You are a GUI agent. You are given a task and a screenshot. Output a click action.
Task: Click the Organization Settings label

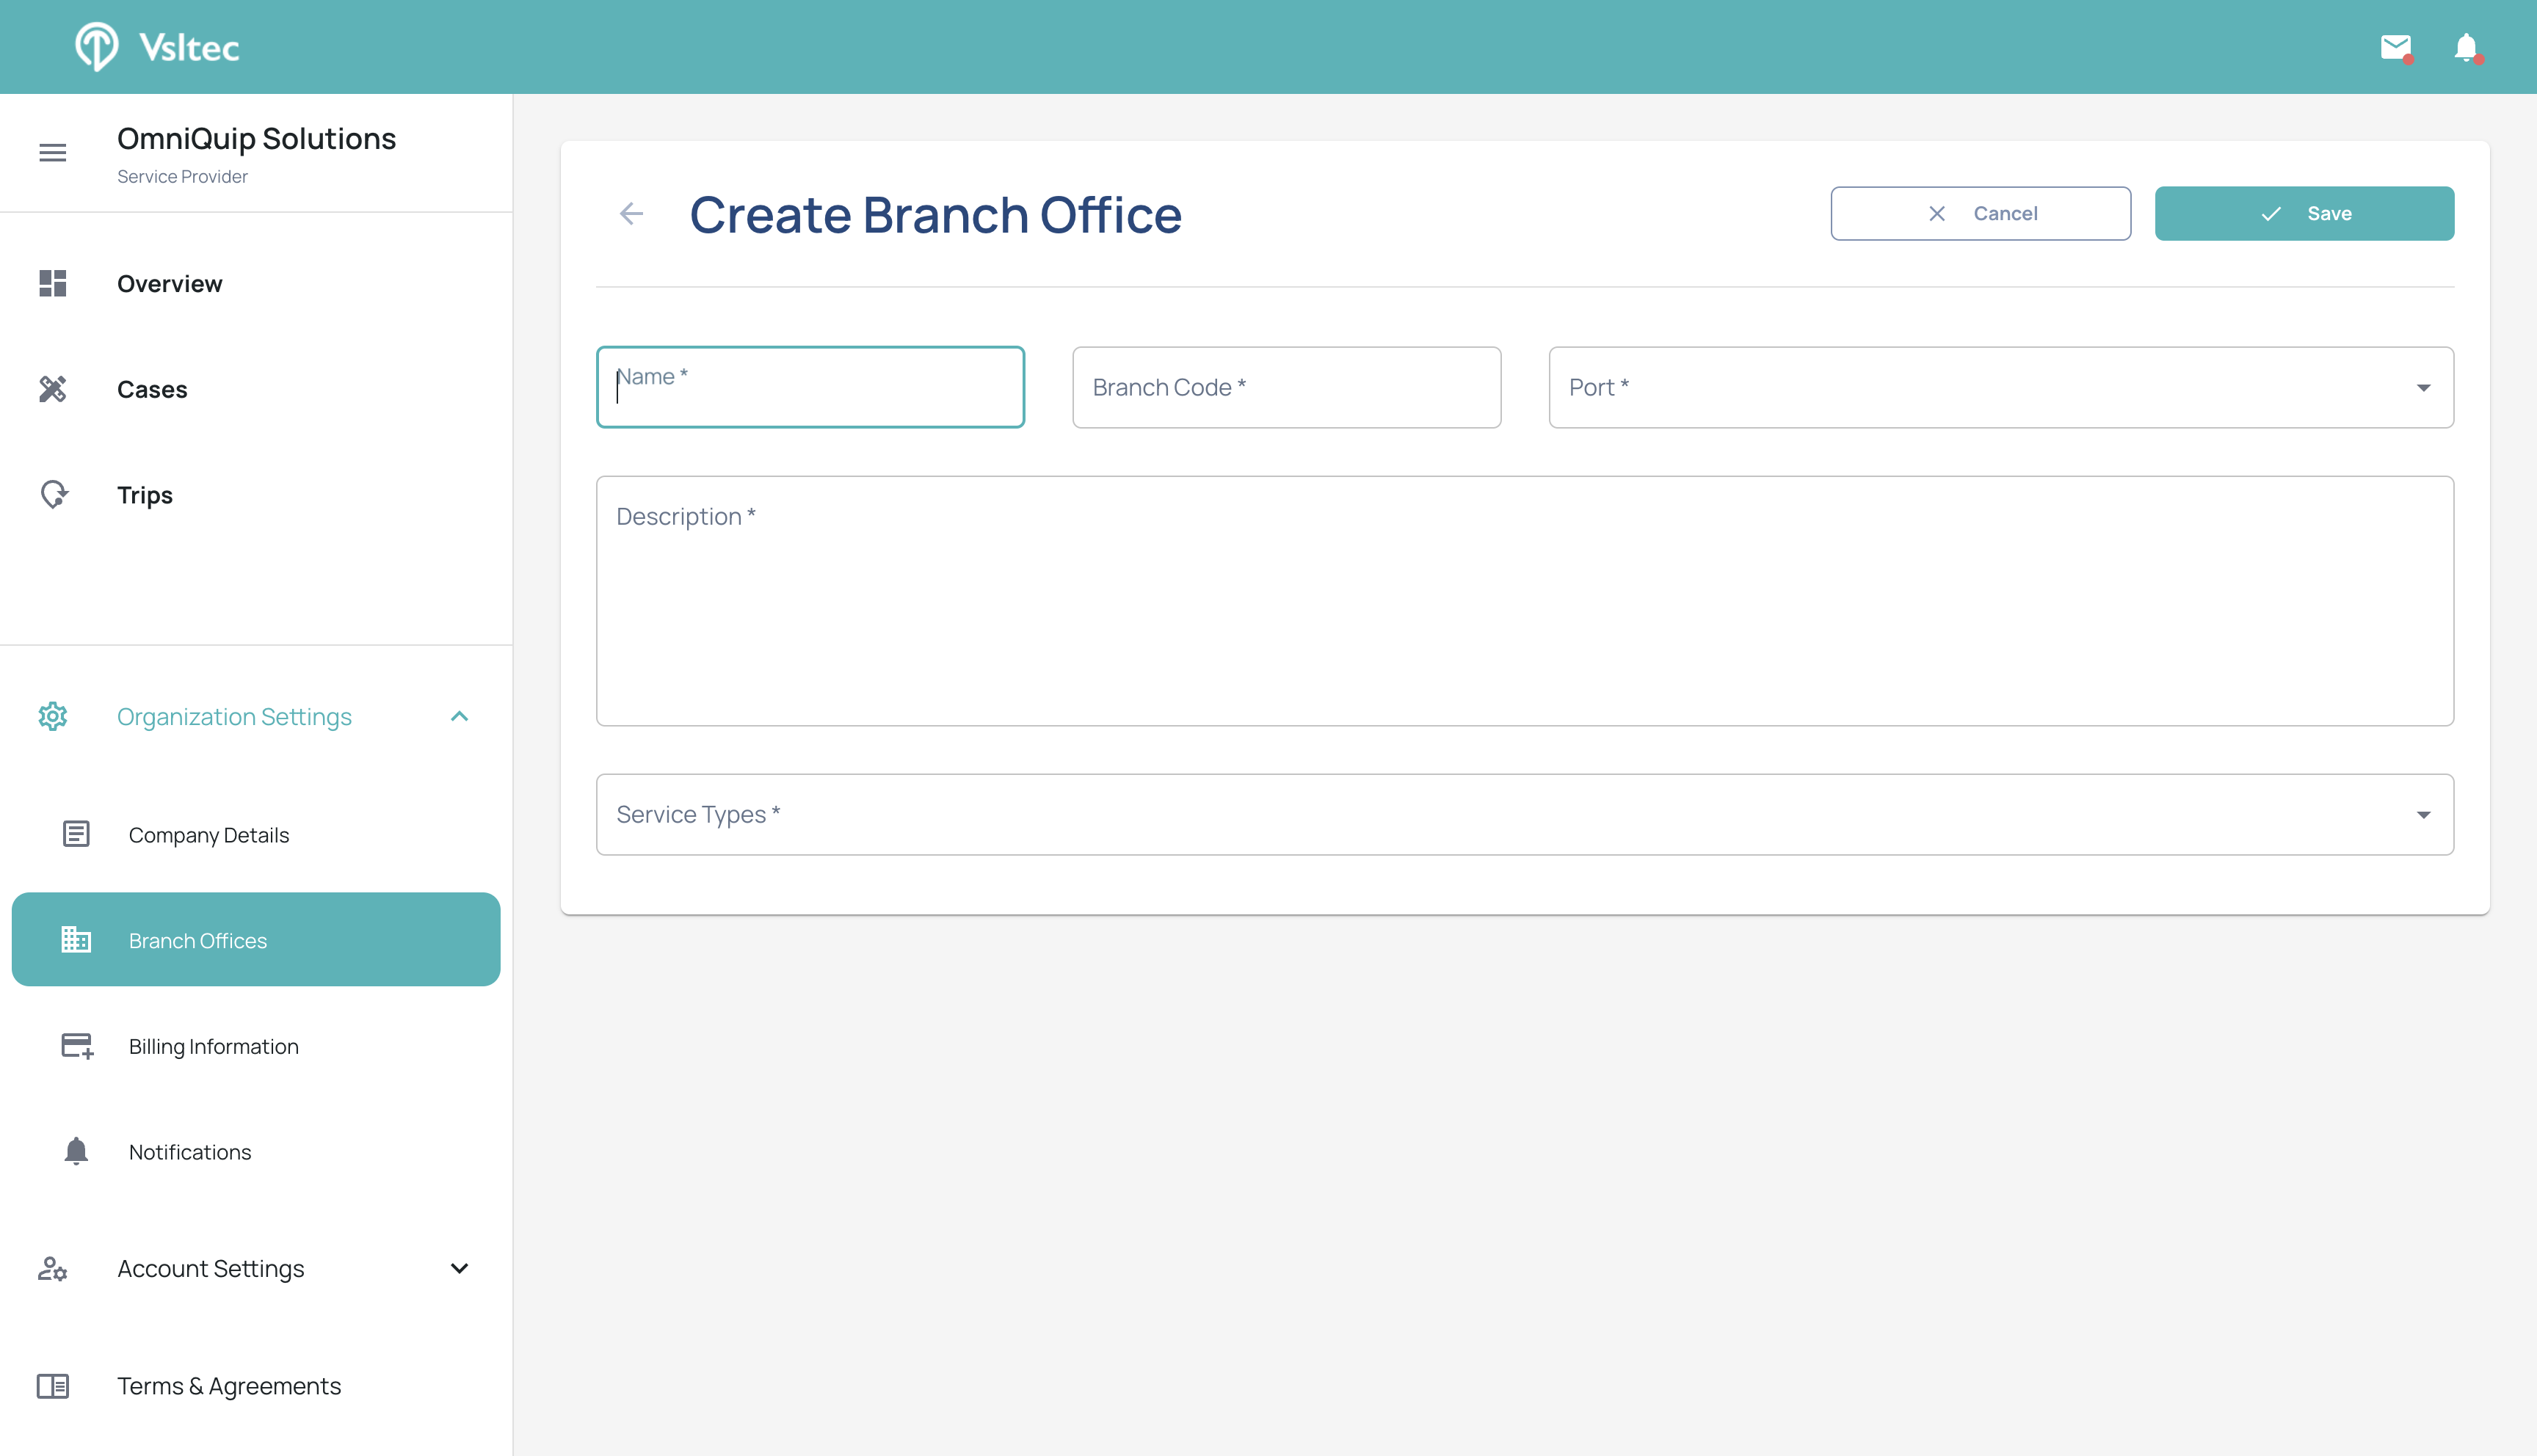(x=234, y=716)
